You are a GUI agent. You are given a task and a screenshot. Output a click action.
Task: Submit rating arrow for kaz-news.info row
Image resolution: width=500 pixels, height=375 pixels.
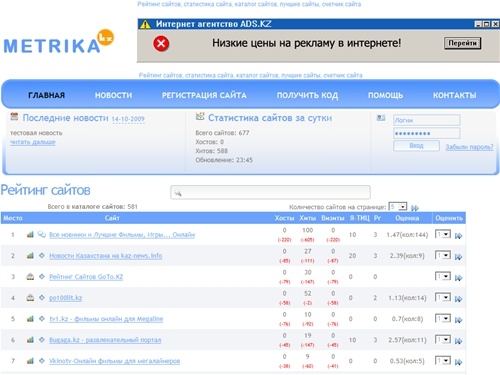click(x=459, y=257)
